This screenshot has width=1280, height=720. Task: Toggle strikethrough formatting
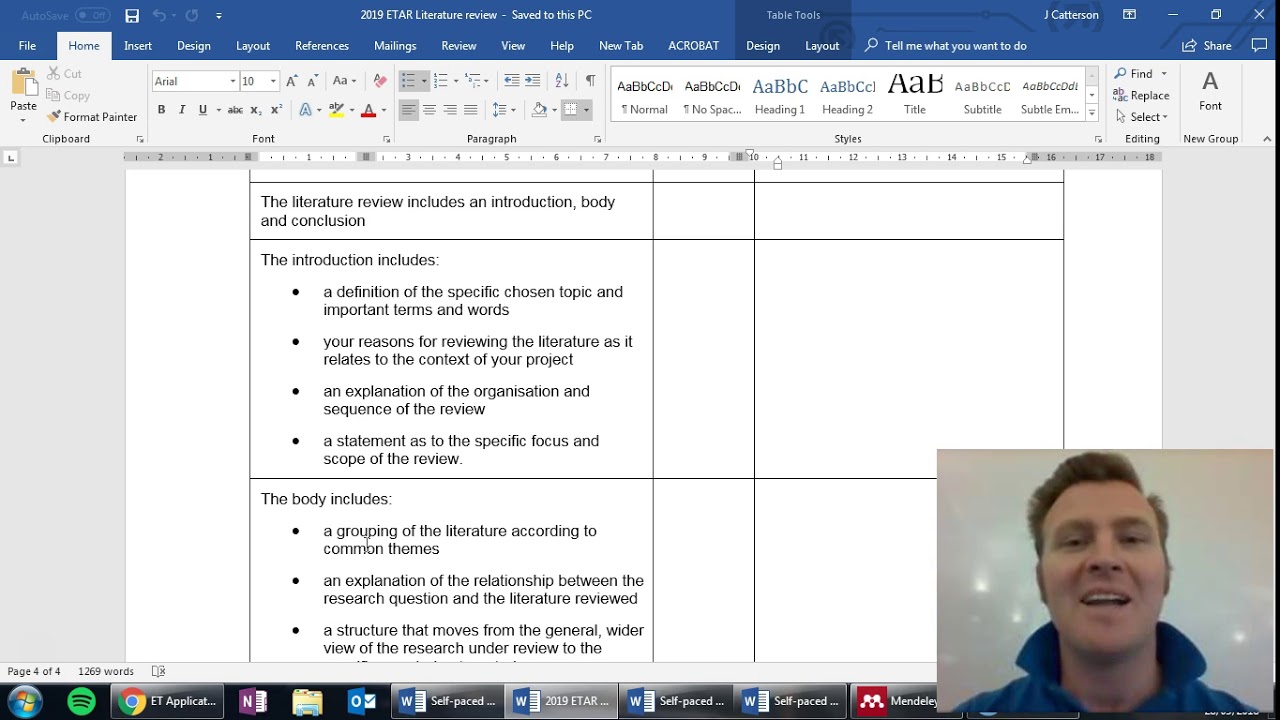pos(235,110)
